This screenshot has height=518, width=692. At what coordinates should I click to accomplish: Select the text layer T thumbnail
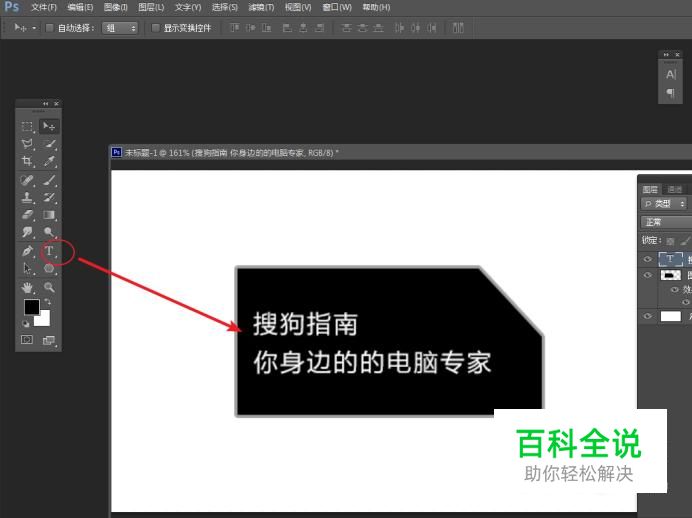(x=670, y=259)
